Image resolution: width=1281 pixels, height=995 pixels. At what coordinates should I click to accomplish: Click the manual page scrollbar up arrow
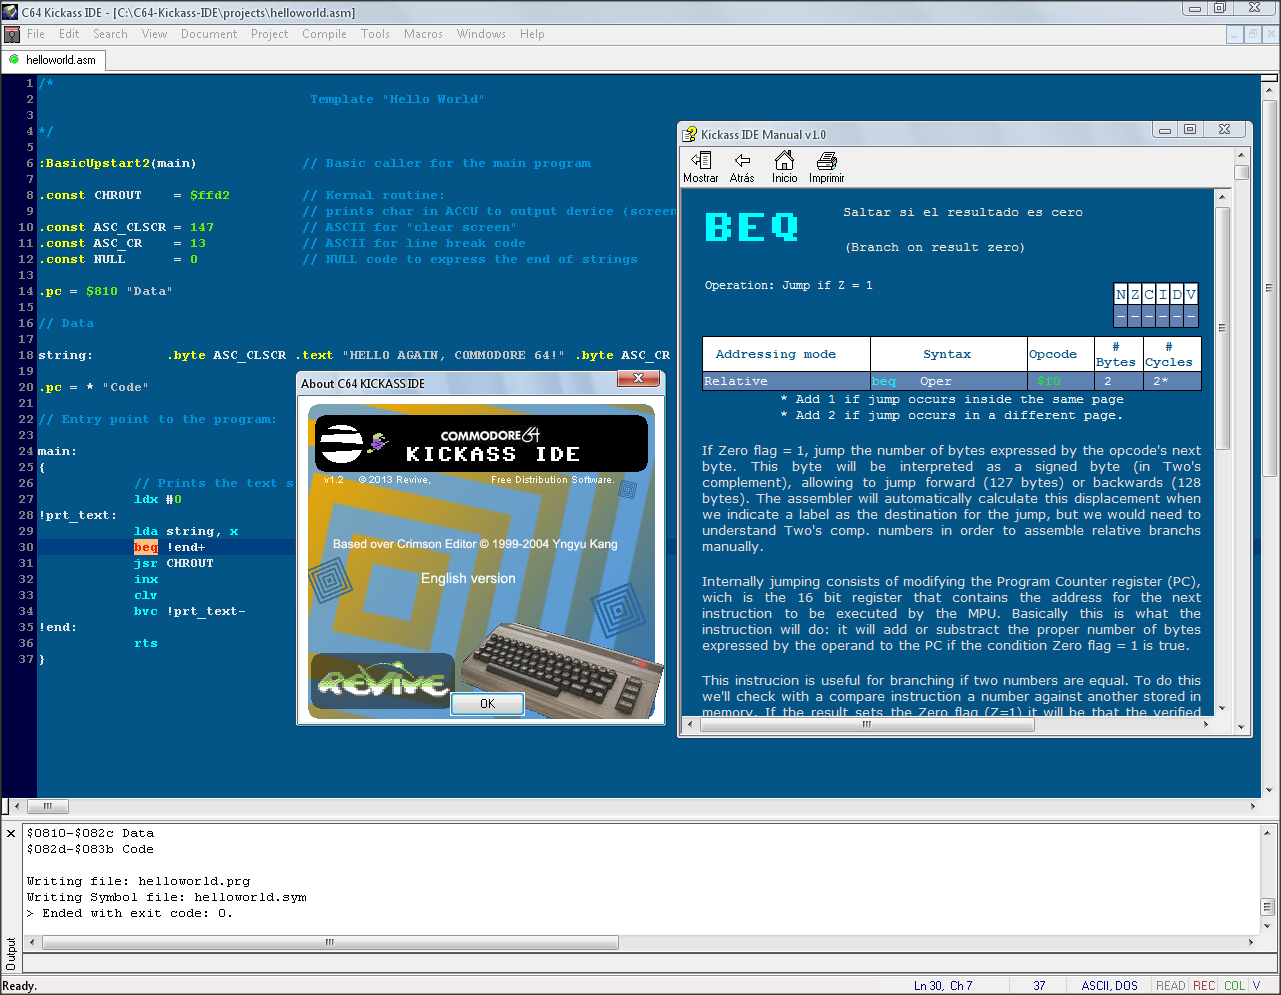click(x=1222, y=197)
